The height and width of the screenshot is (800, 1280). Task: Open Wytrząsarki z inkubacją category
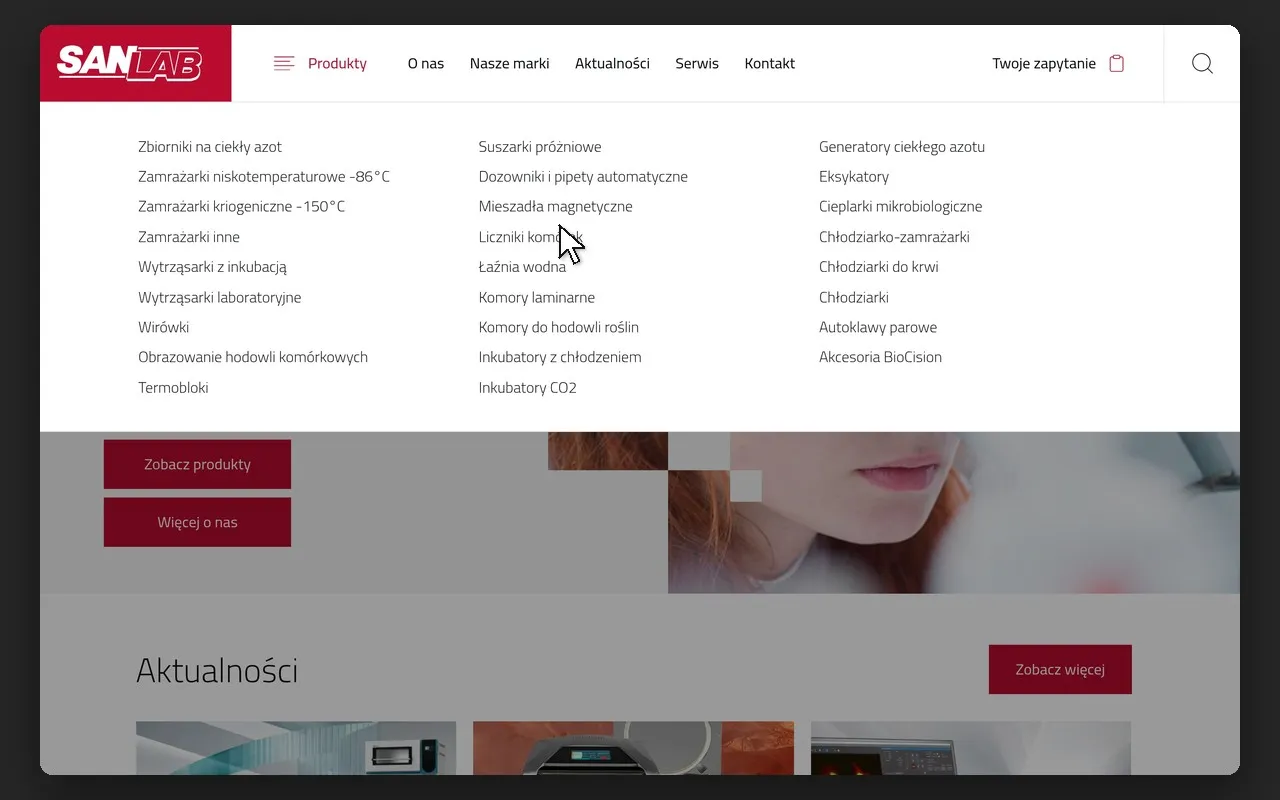coord(213,267)
